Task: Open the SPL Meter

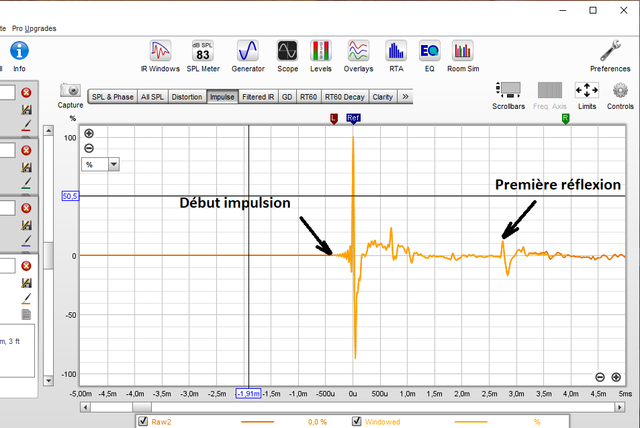Action: [203, 56]
